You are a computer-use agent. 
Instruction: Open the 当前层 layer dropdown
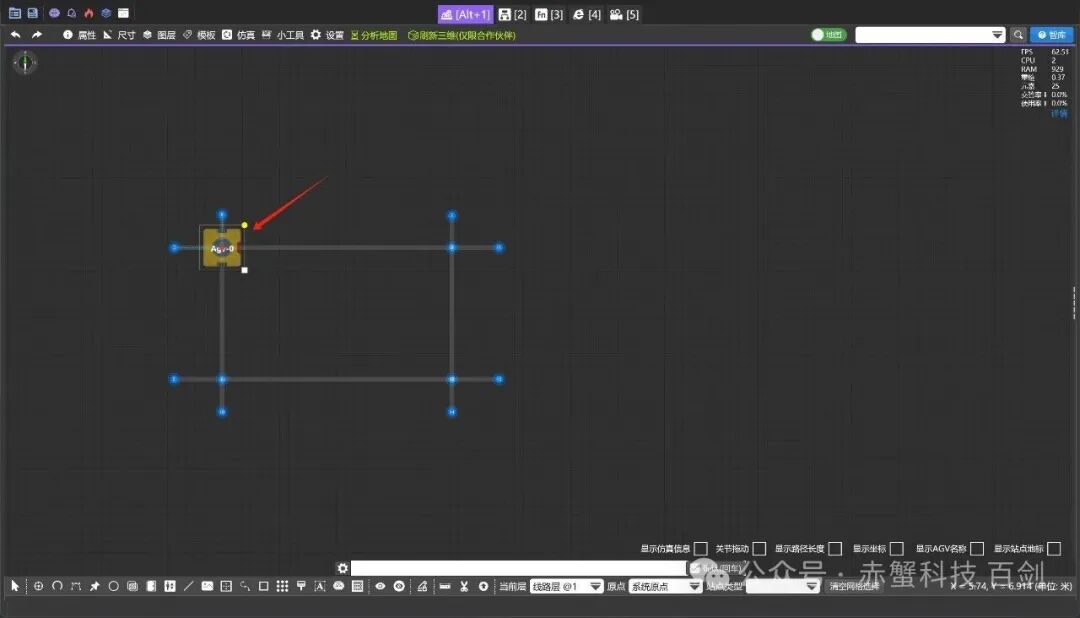click(x=566, y=586)
